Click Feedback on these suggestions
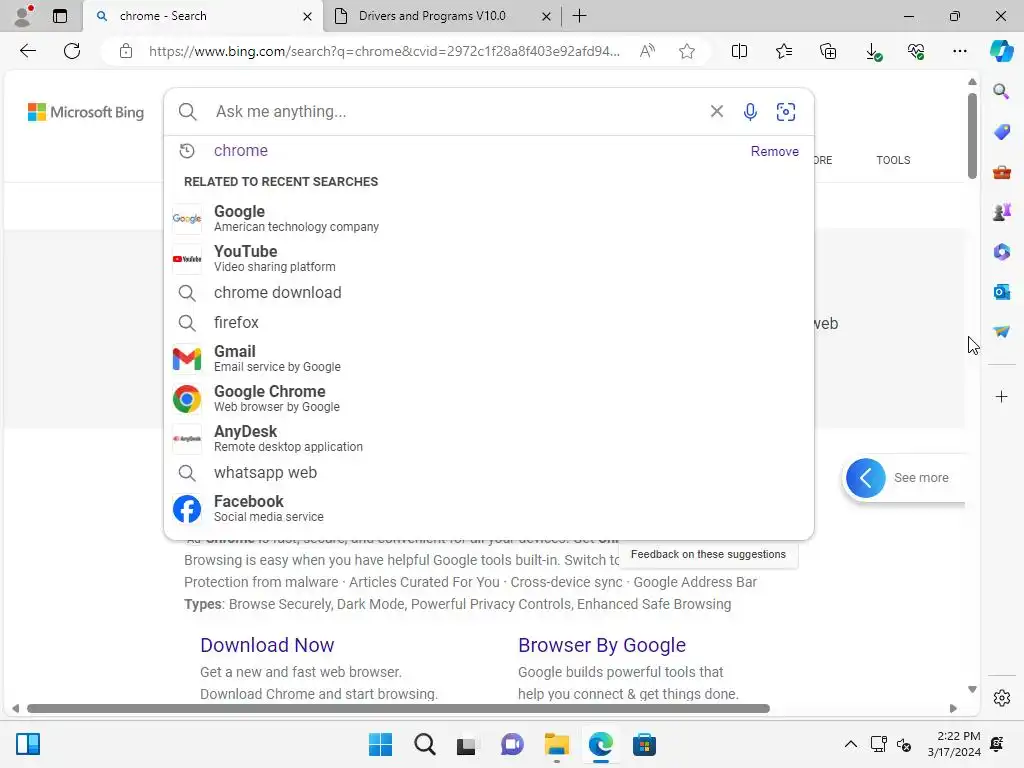Image resolution: width=1024 pixels, height=768 pixels. click(708, 554)
